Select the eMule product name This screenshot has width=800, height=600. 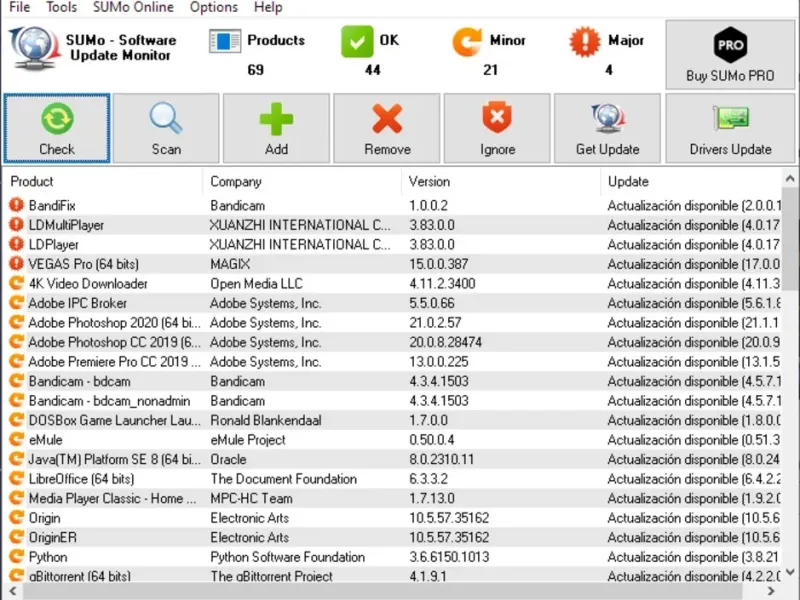(x=45, y=440)
